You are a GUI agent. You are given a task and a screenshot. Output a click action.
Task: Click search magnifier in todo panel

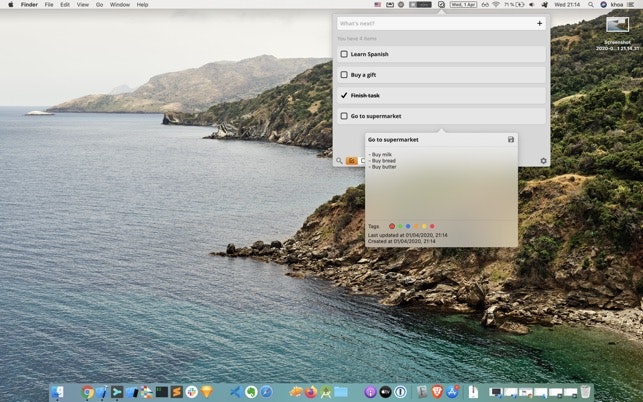pyautogui.click(x=339, y=160)
